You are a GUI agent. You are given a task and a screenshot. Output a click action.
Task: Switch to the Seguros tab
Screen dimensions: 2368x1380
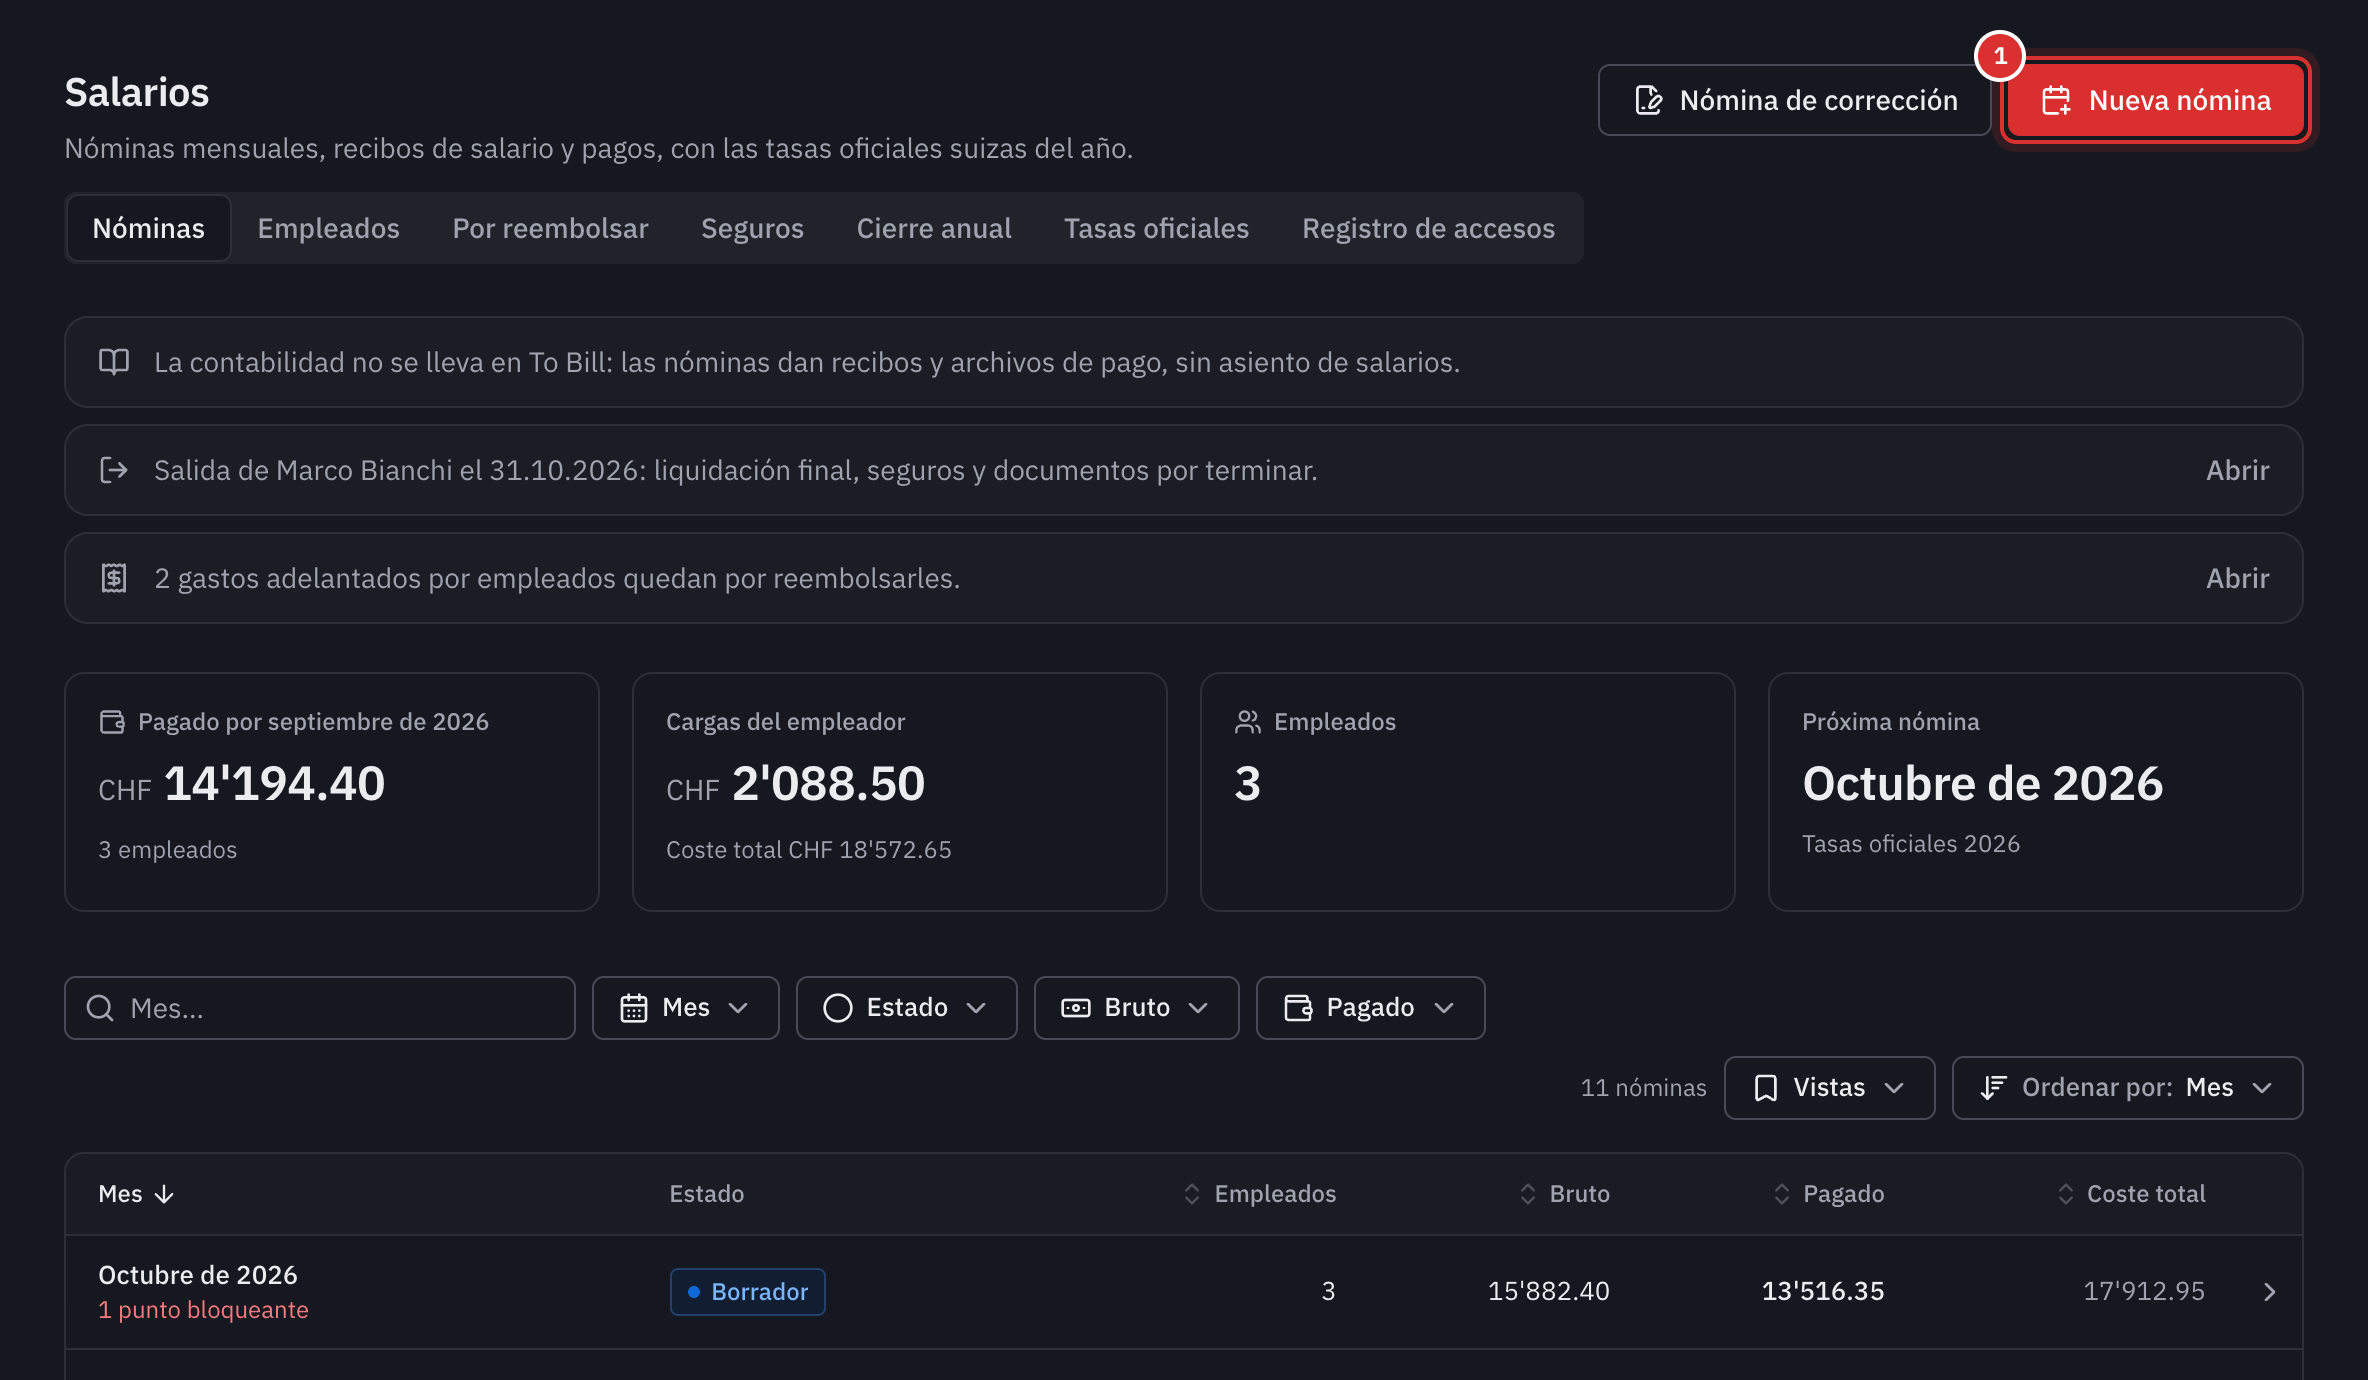[753, 228]
